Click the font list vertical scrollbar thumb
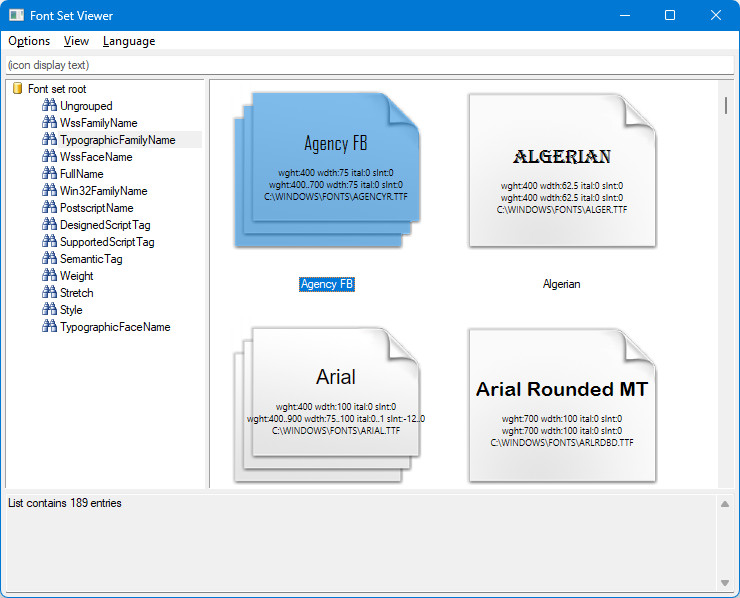Image resolution: width=740 pixels, height=598 pixels. [x=725, y=105]
